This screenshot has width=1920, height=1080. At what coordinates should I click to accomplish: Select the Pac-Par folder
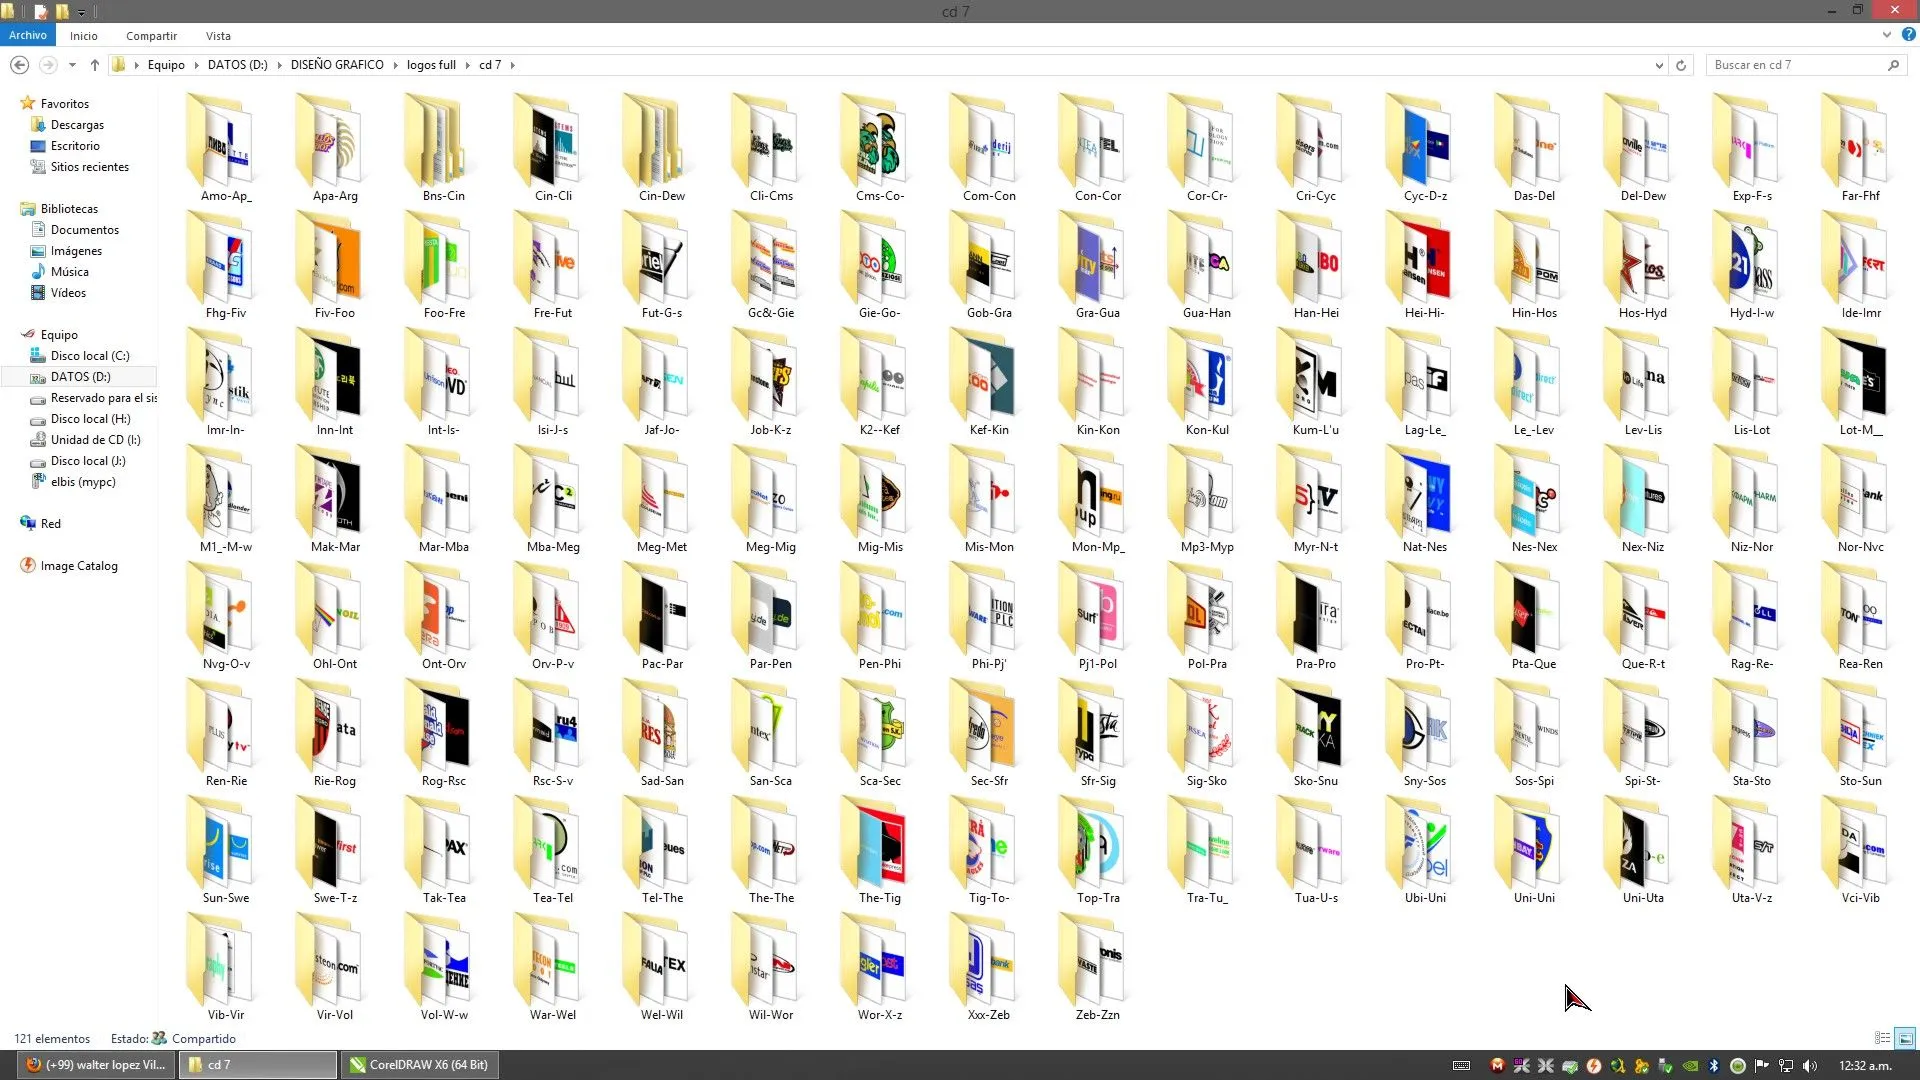(x=662, y=616)
